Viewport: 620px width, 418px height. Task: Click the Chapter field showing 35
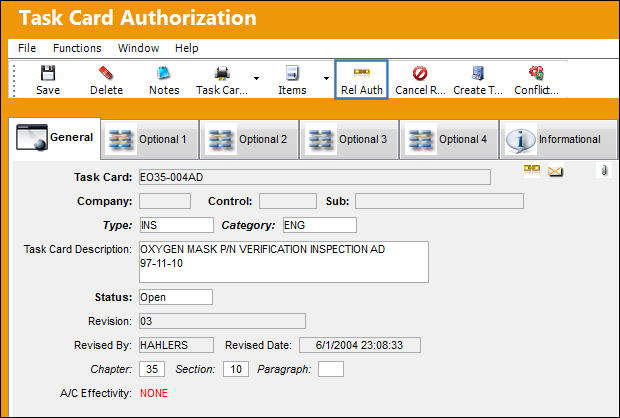point(152,369)
